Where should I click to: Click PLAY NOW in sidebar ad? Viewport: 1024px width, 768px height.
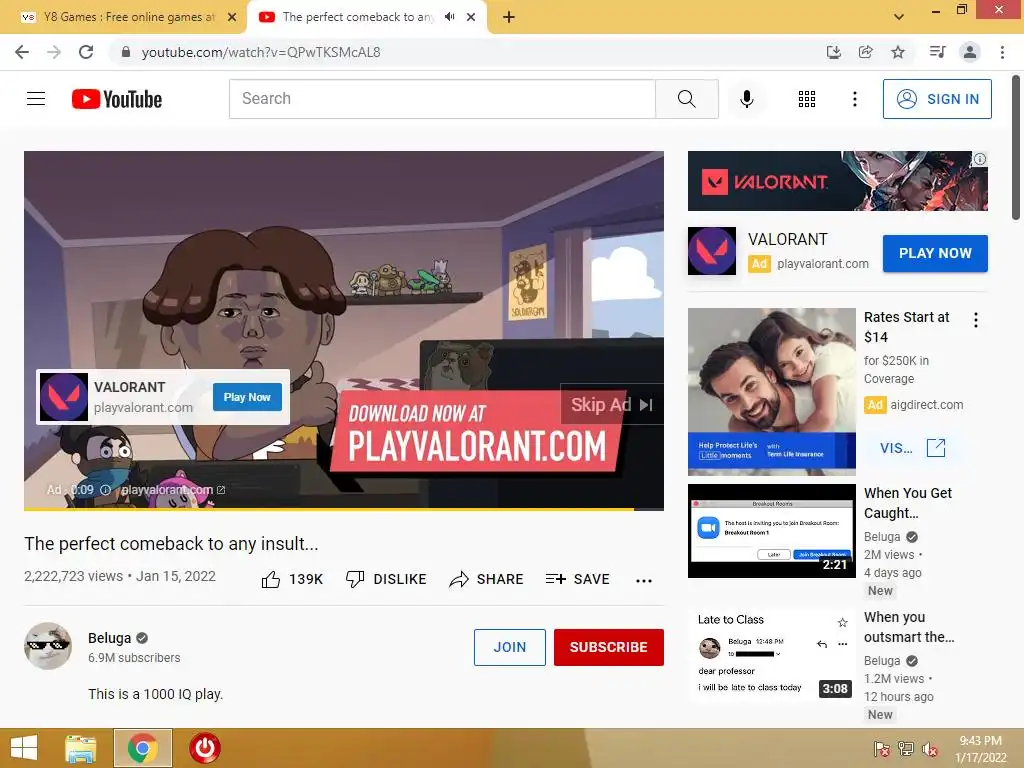click(x=935, y=253)
